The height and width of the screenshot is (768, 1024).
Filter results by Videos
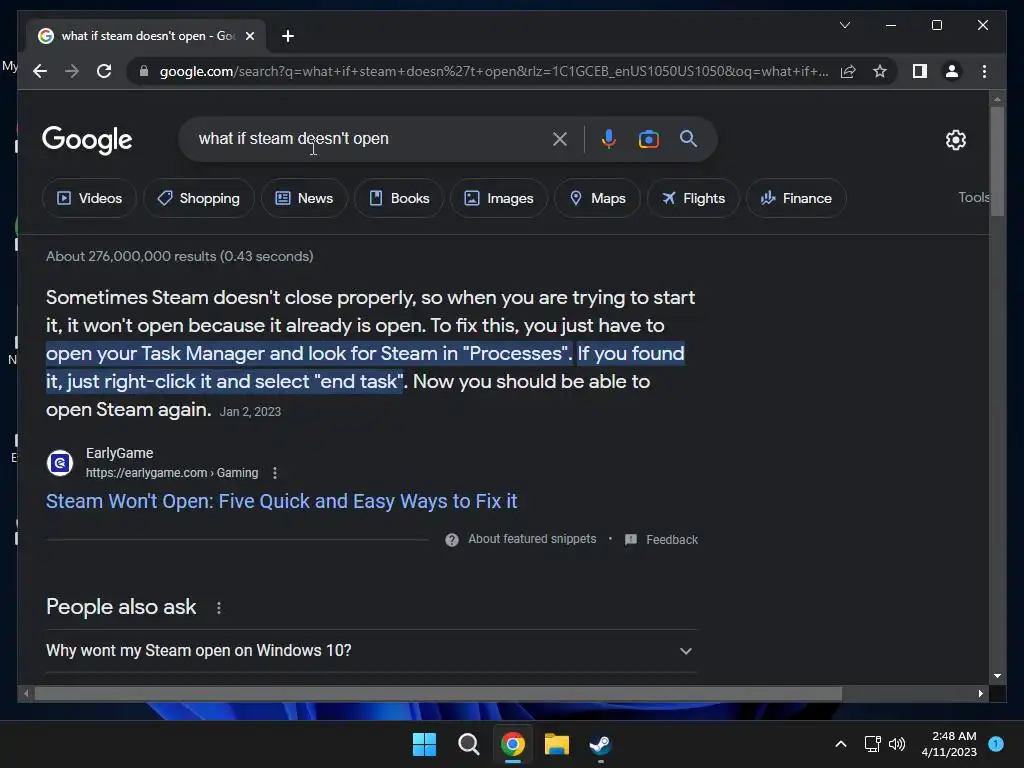[89, 198]
